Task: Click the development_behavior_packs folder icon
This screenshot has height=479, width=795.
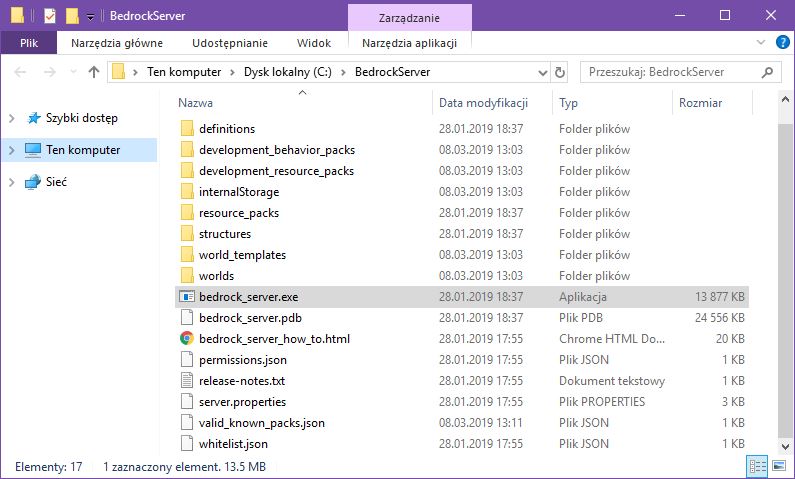Action: (187, 150)
